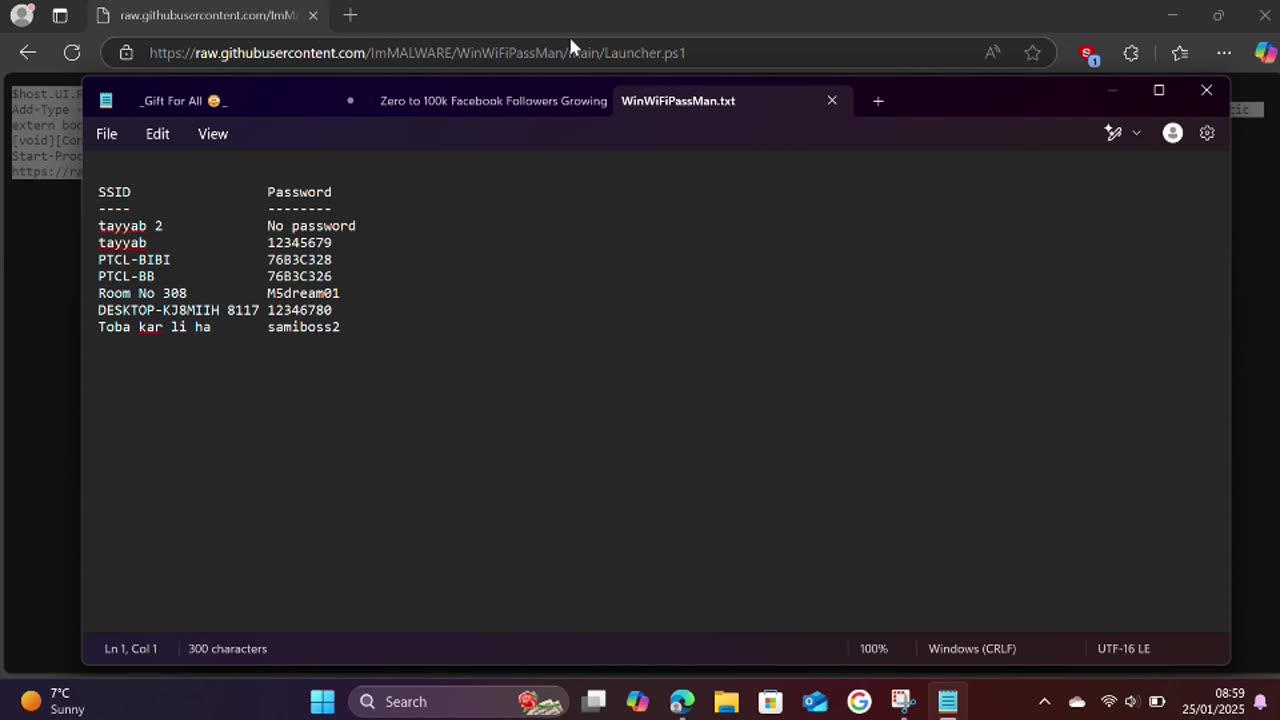Select the WinWiFiPassMan.txt tab
The width and height of the screenshot is (1280, 720).
pyautogui.click(x=678, y=101)
